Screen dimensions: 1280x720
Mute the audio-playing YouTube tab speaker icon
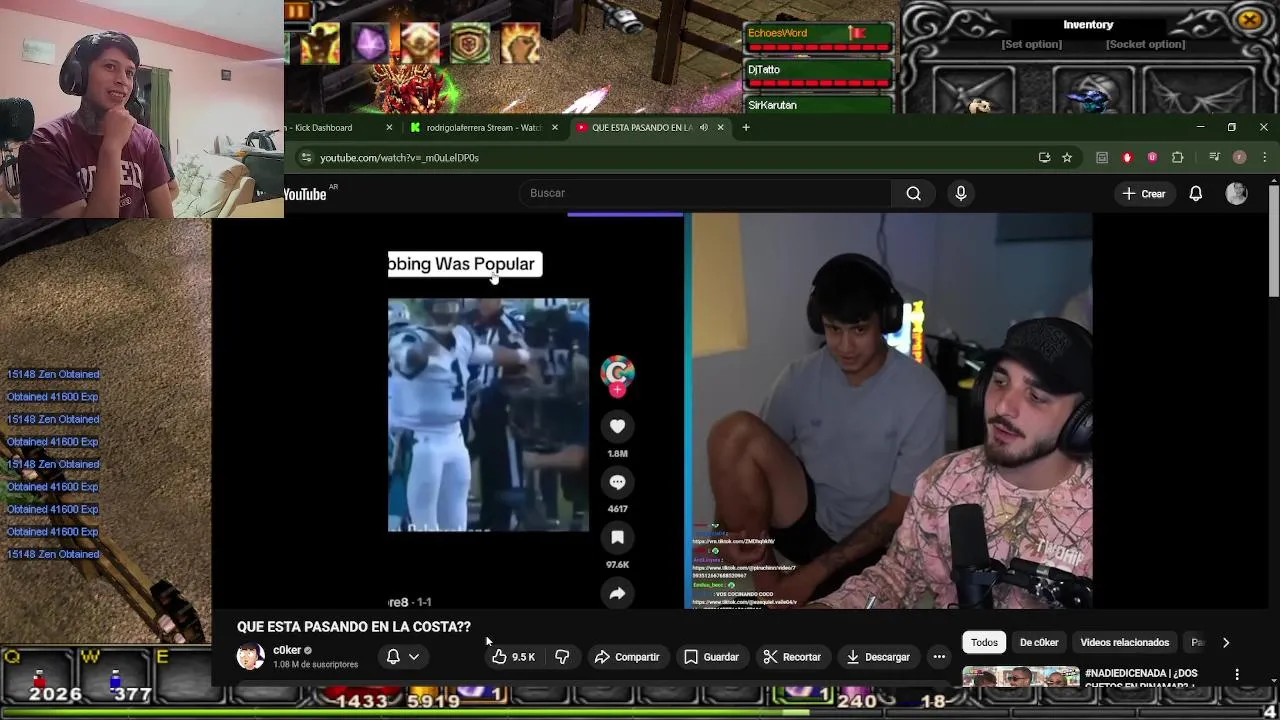click(x=703, y=128)
